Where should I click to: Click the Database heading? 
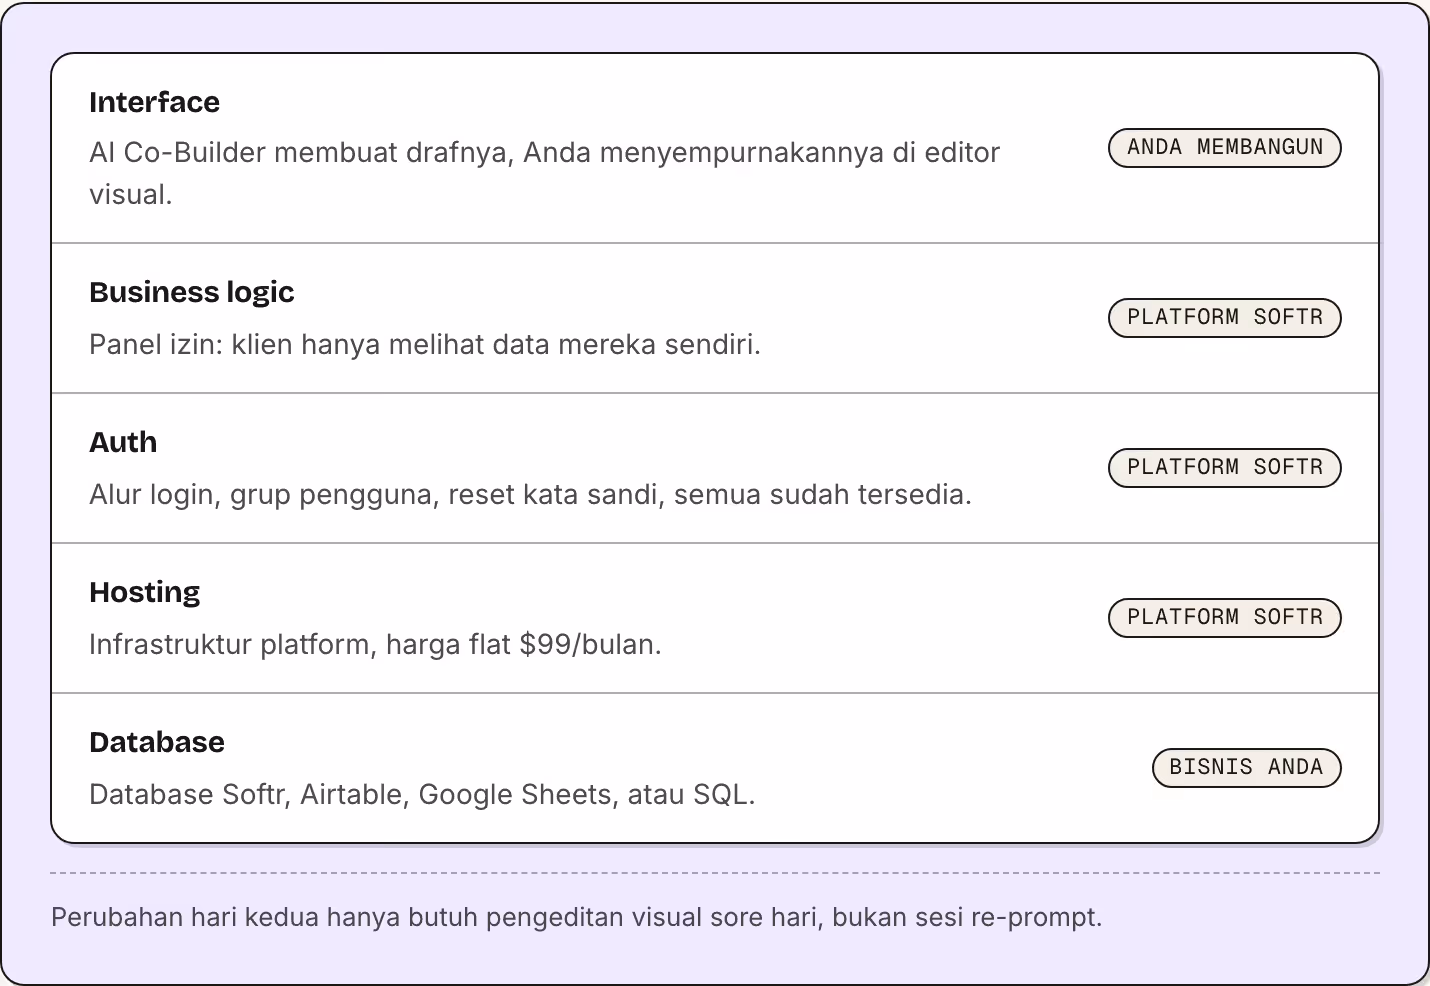157,742
